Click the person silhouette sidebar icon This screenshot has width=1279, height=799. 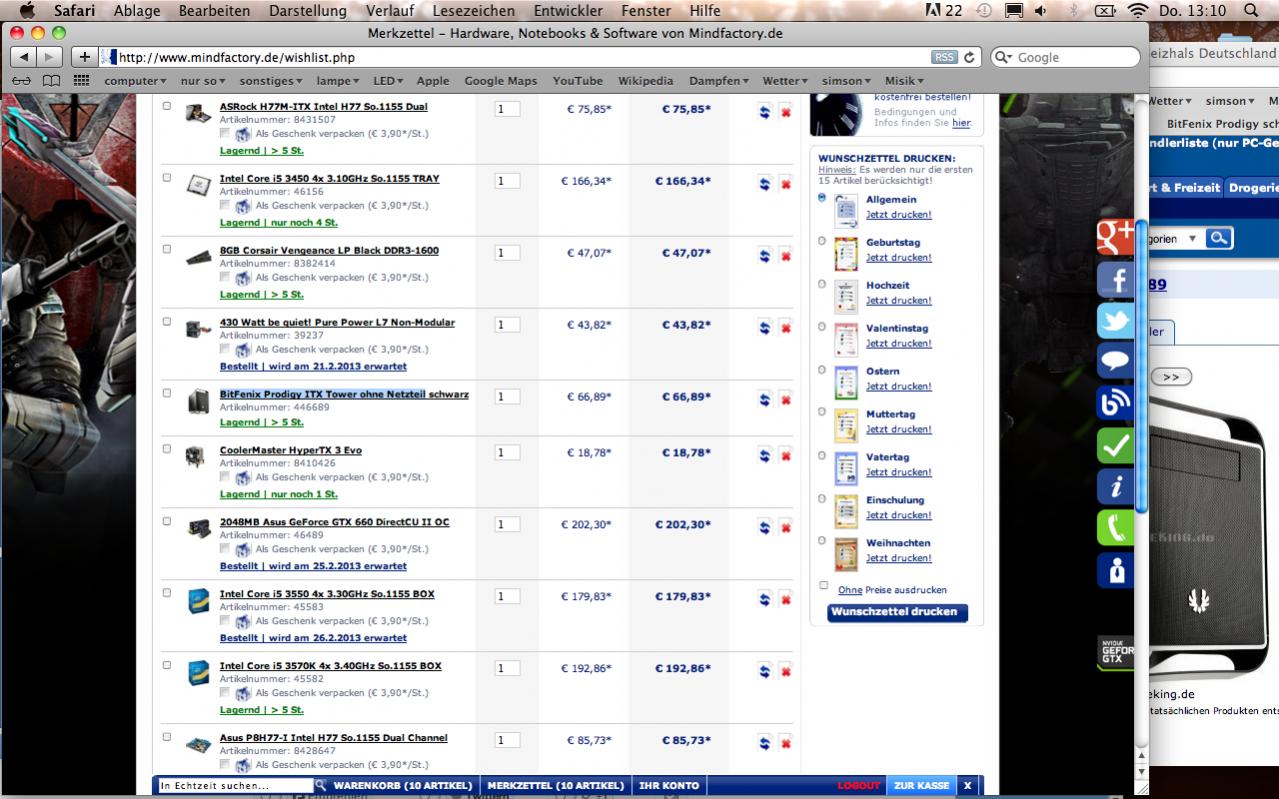tap(1115, 570)
